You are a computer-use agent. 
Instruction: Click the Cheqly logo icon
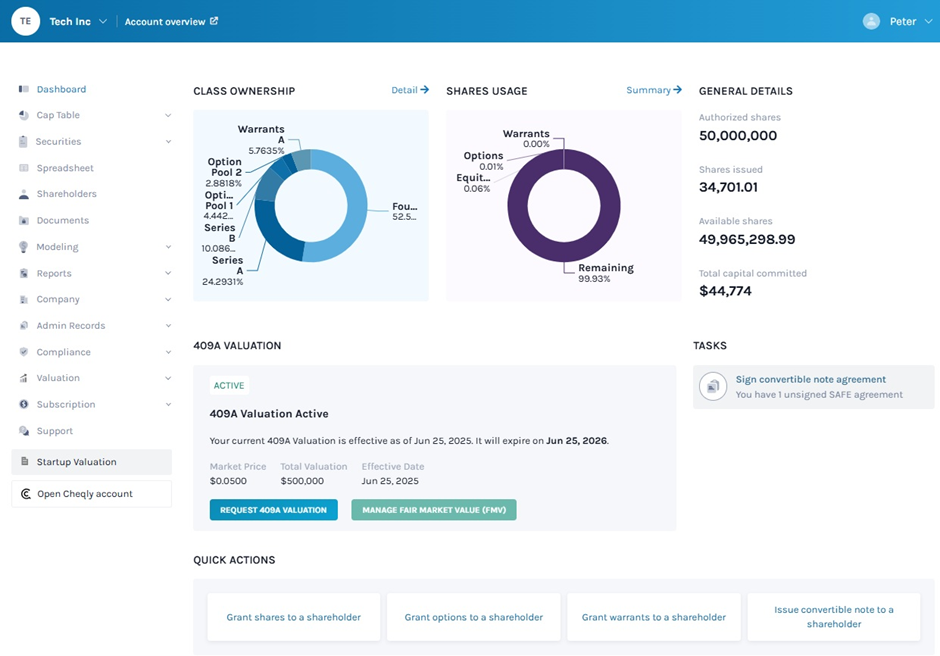(25, 494)
